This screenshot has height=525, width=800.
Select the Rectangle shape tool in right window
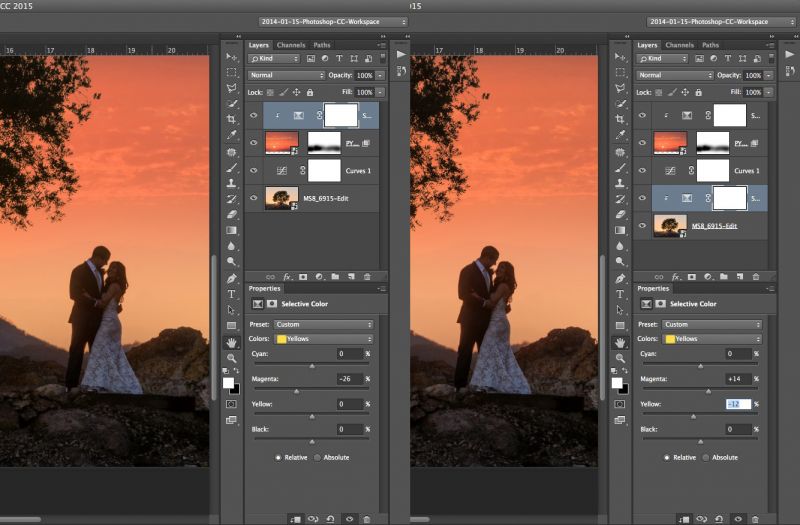(x=620, y=326)
